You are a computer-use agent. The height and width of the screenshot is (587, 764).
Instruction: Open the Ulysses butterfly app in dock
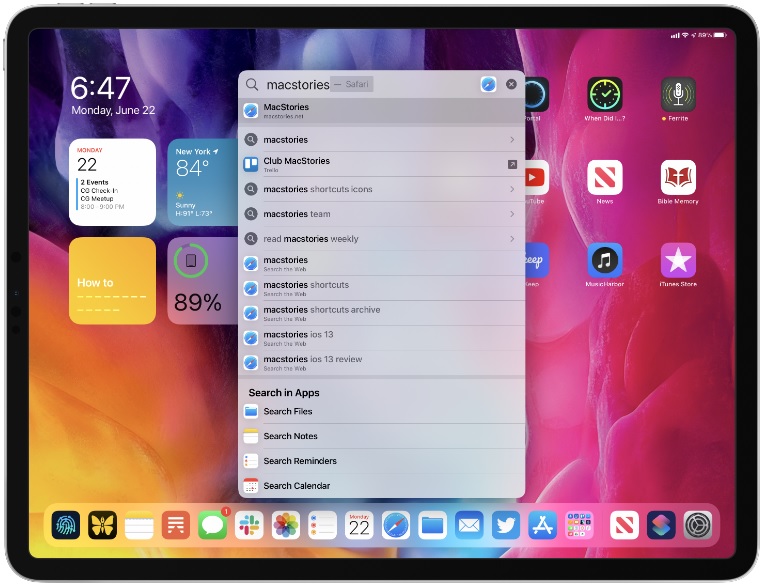(102, 525)
